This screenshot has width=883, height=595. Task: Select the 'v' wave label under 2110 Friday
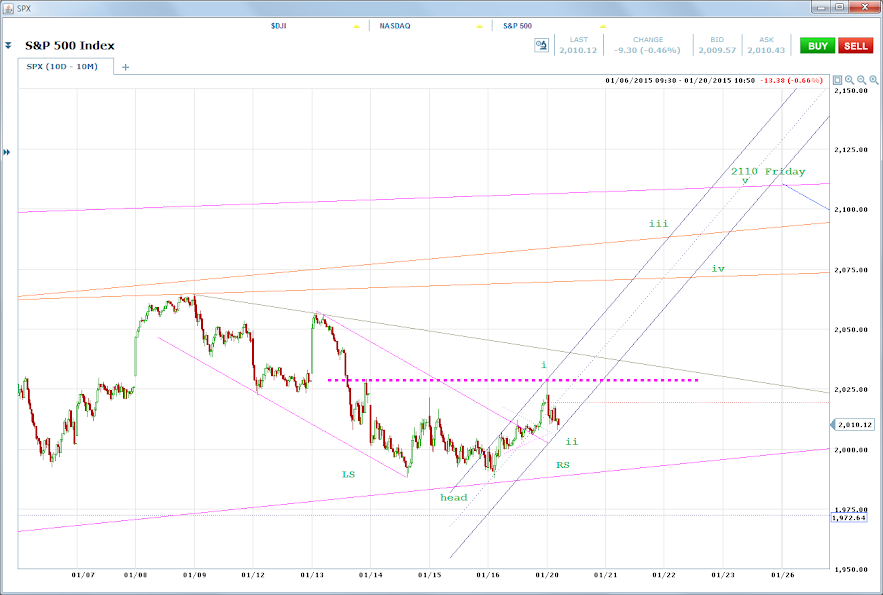pyautogui.click(x=745, y=181)
